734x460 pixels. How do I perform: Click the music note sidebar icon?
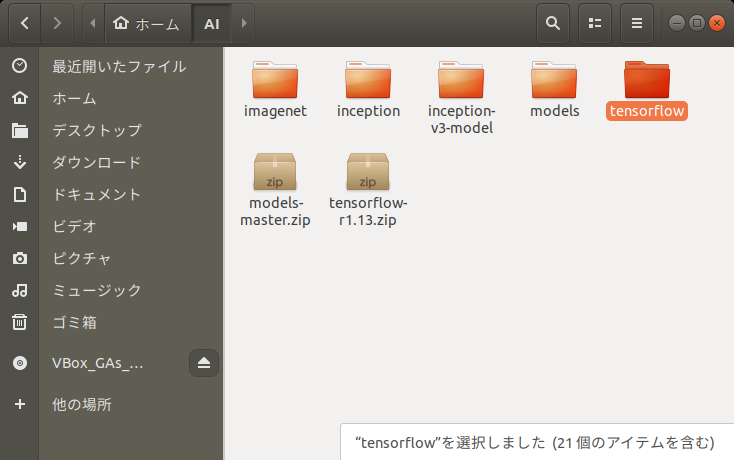coord(20,291)
